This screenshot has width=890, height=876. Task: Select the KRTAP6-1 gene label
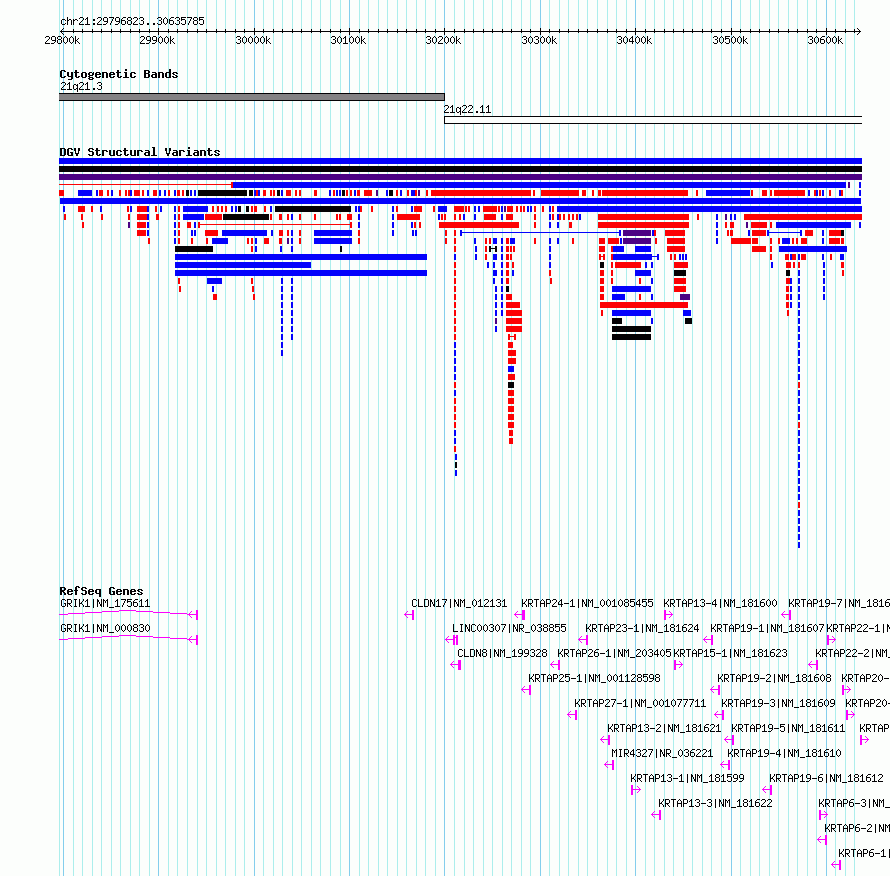[862, 853]
